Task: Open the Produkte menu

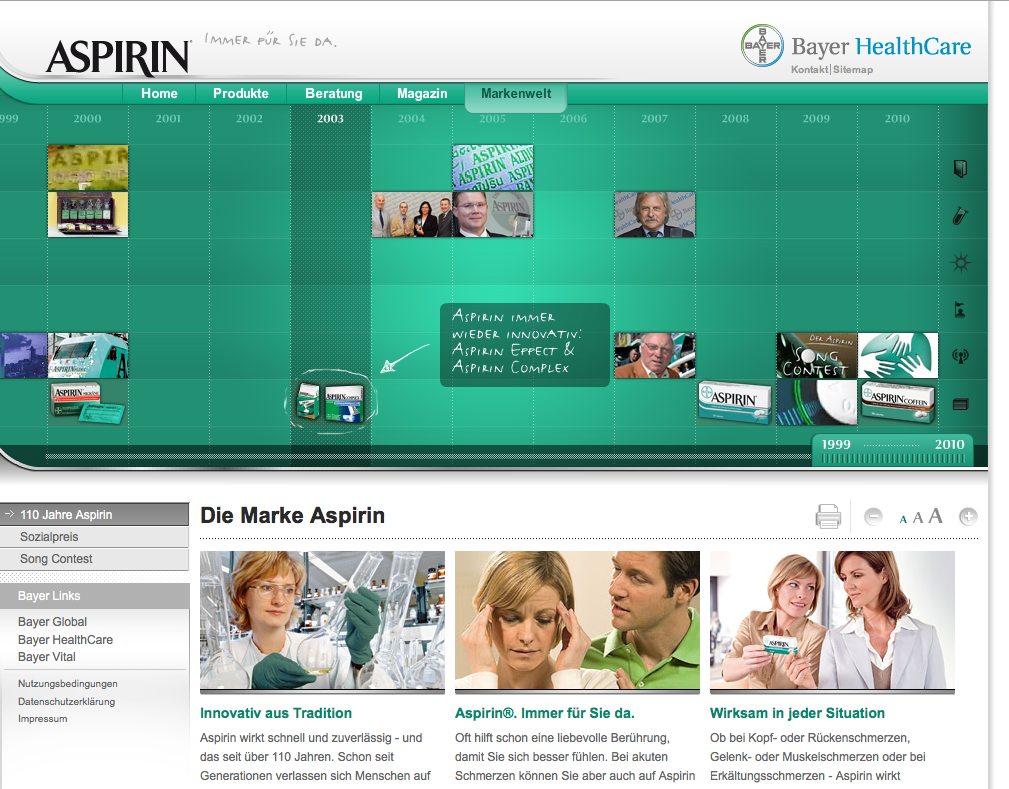Action: tap(241, 93)
